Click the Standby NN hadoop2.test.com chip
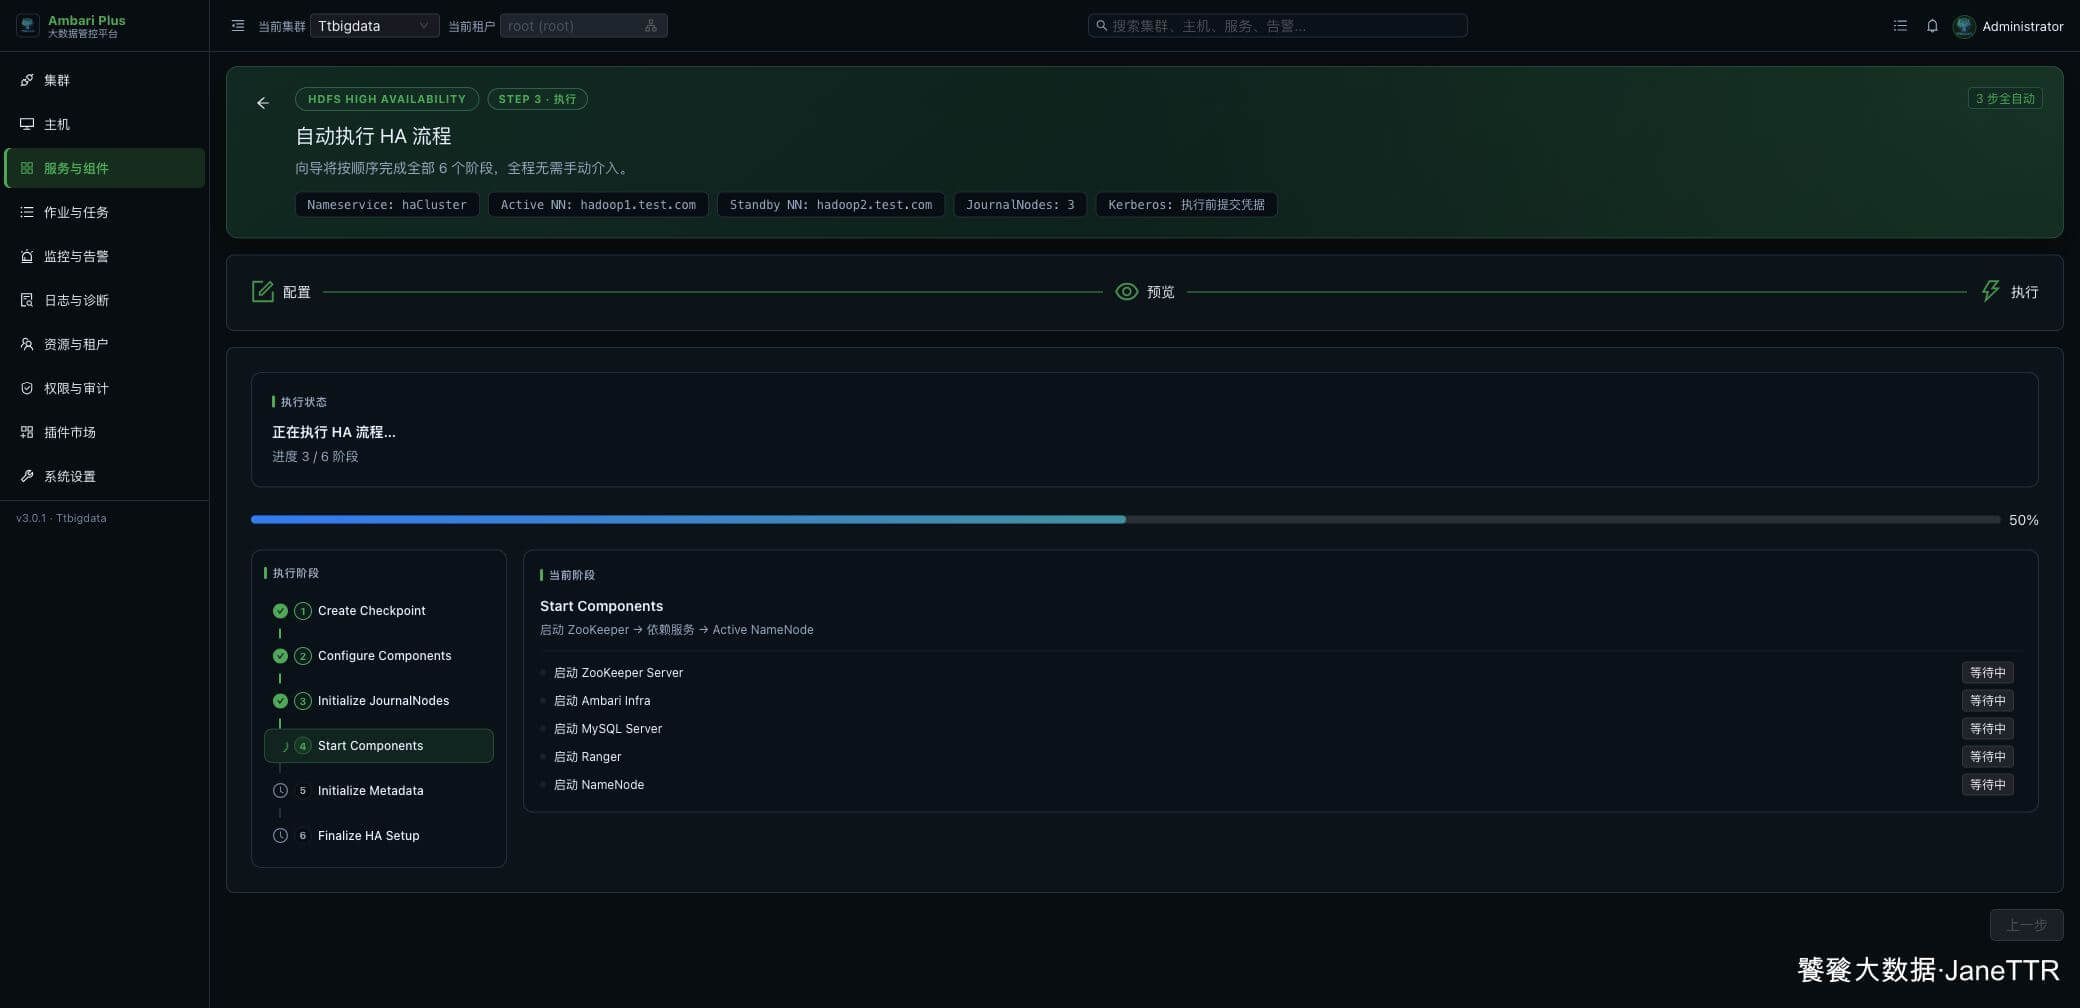Image resolution: width=2080 pixels, height=1008 pixels. 831,205
